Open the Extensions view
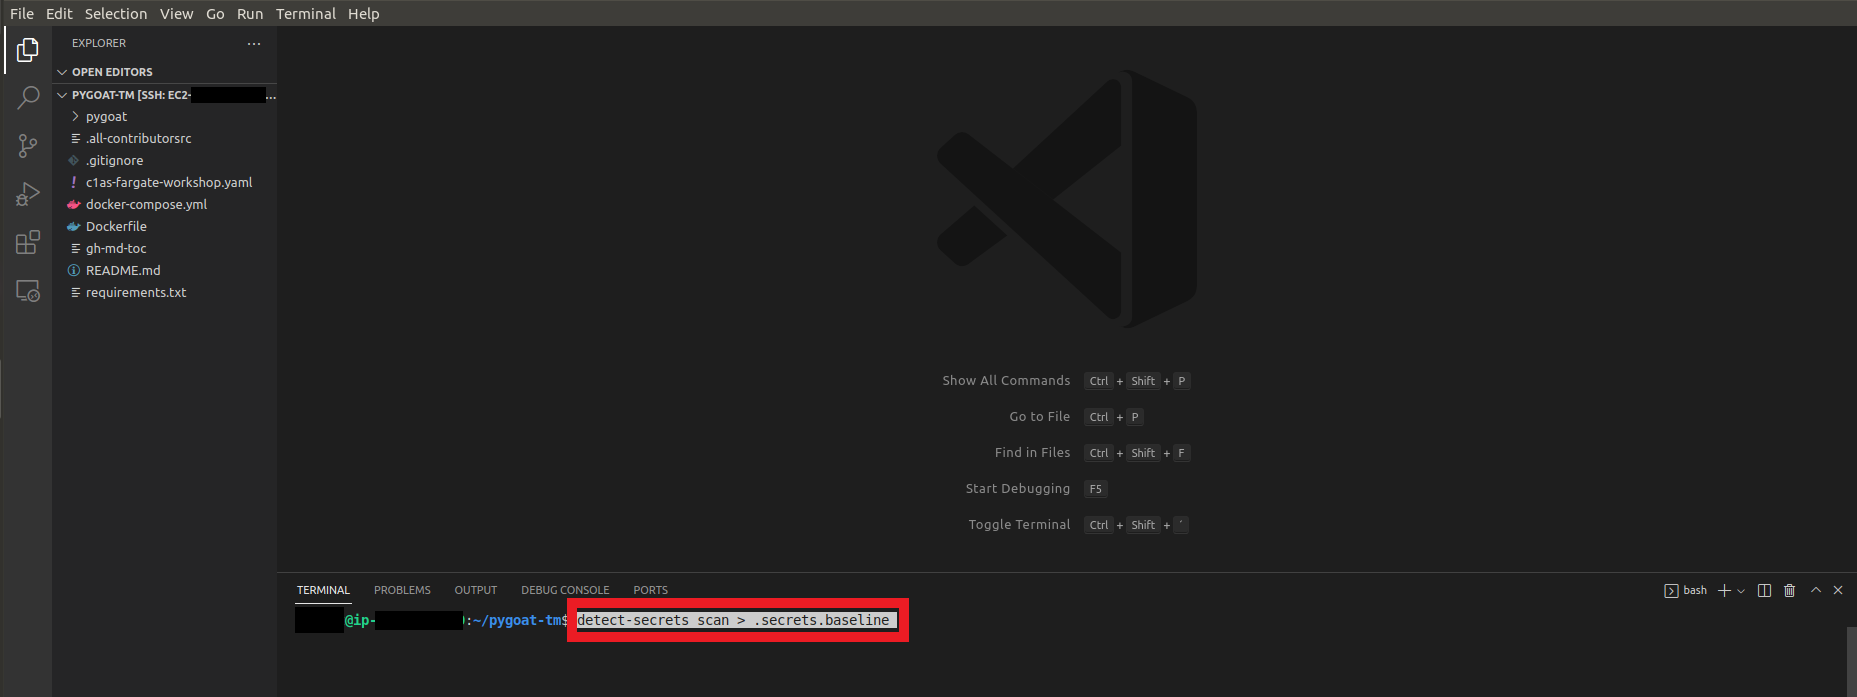Screen dimensions: 1857x697 [28, 242]
